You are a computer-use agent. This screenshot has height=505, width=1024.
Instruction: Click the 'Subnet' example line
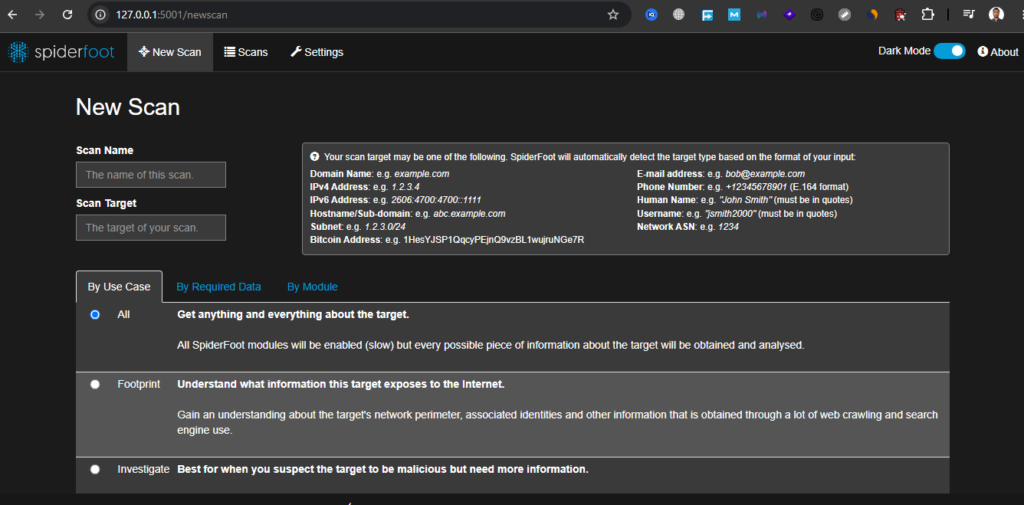click(358, 227)
